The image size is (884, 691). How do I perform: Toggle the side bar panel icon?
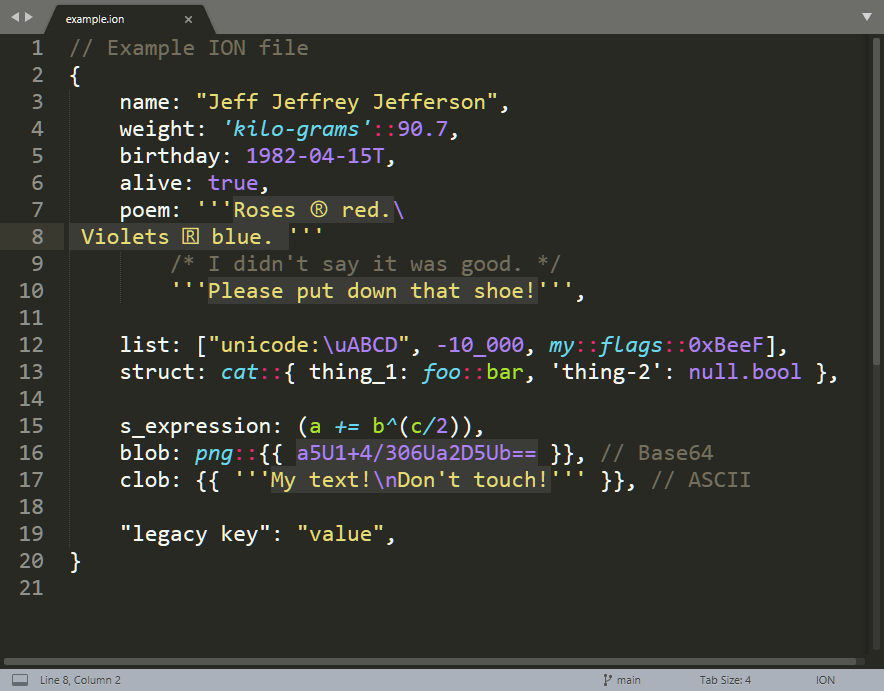click(x=20, y=680)
